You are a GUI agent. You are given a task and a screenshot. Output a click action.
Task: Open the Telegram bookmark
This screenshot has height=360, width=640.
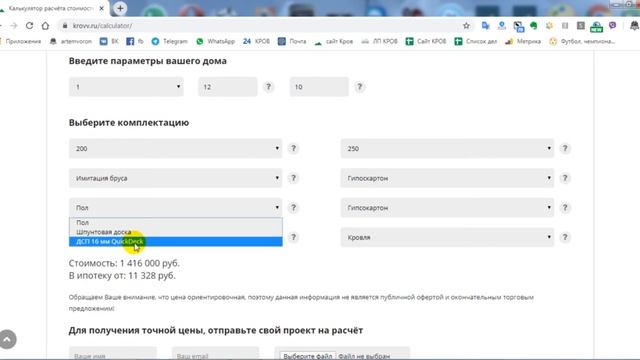coord(169,41)
